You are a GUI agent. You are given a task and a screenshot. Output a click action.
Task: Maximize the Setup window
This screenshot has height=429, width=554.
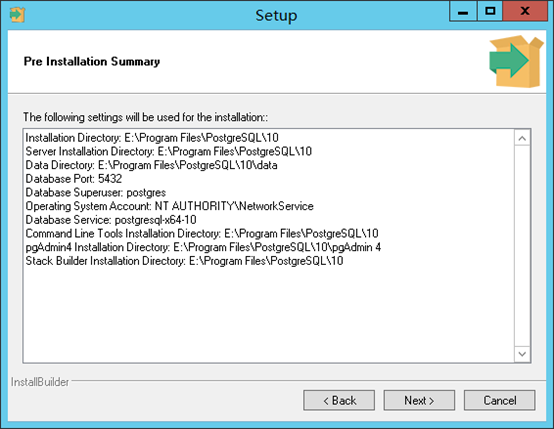(x=490, y=11)
